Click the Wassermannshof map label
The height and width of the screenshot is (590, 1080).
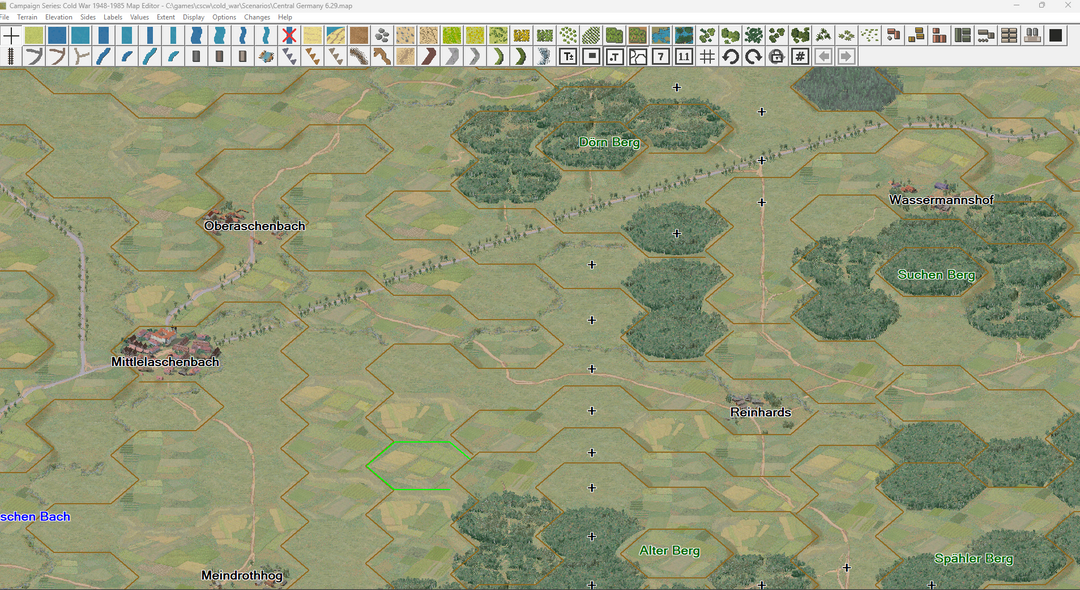942,200
